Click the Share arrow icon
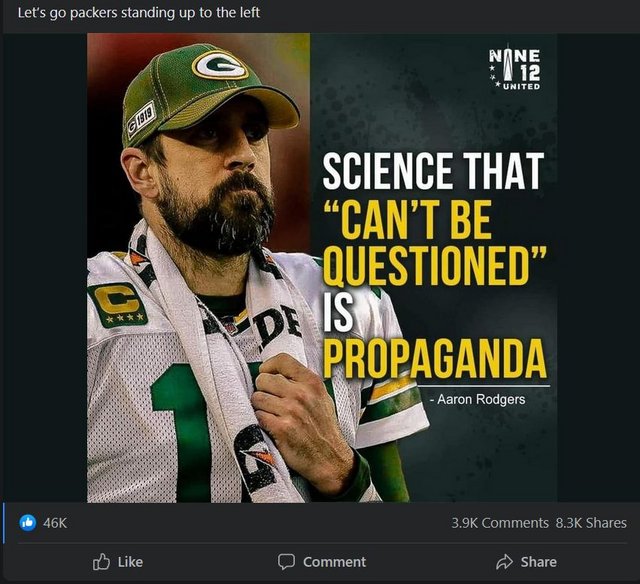The width and height of the screenshot is (640, 584). (x=504, y=562)
